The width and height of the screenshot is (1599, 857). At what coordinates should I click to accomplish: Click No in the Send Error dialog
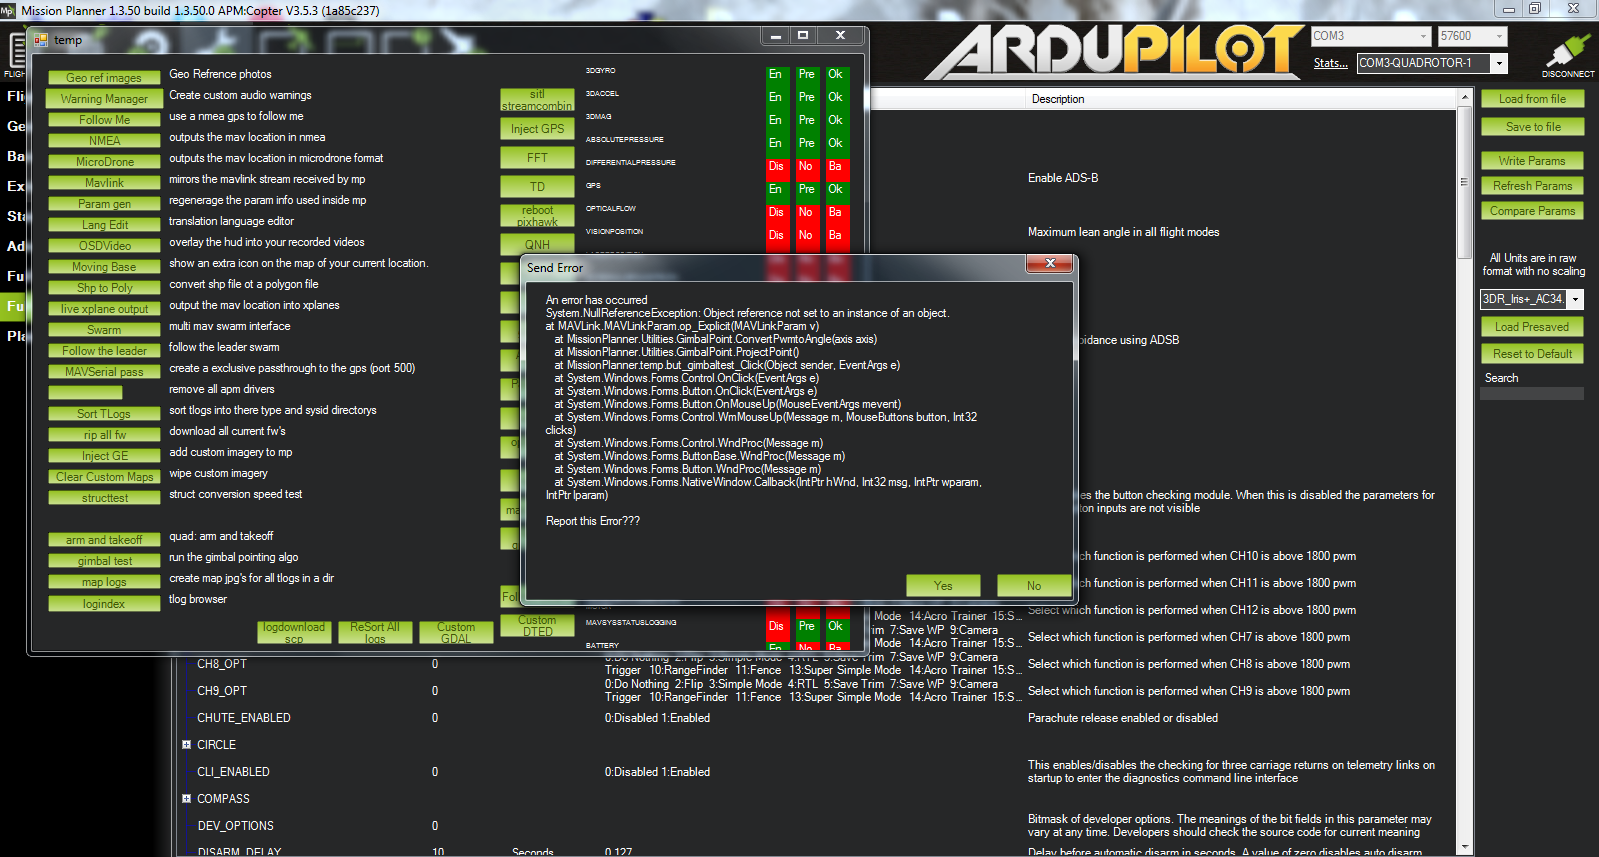[1034, 586]
